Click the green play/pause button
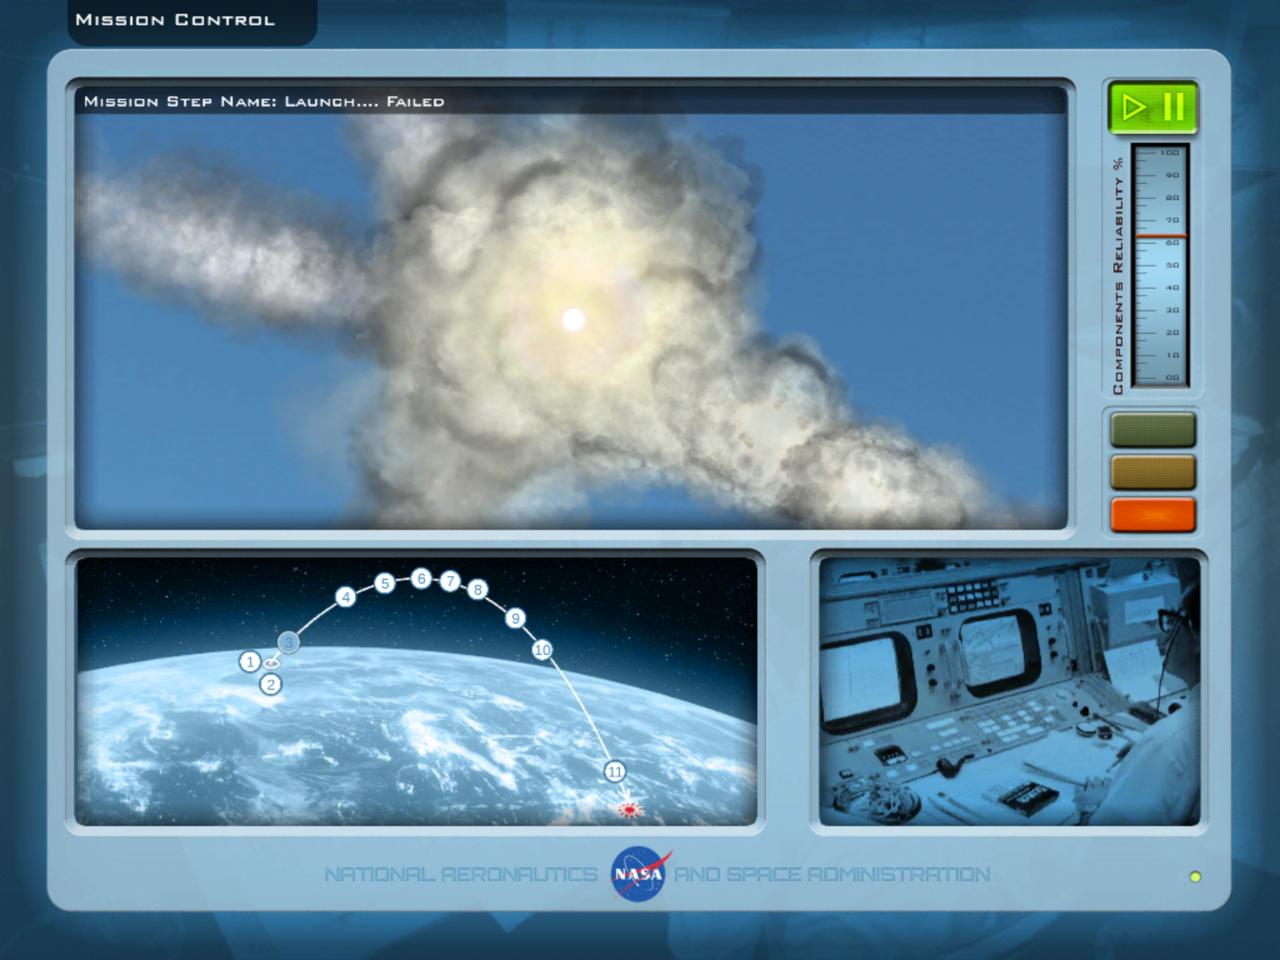Image resolution: width=1280 pixels, height=960 pixels. [1152, 107]
